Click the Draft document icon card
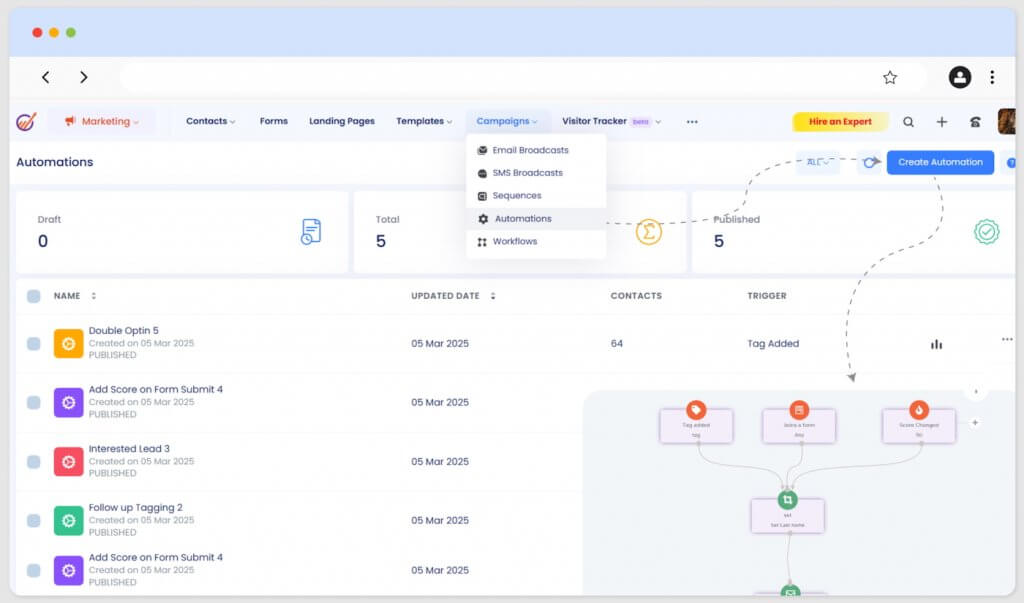This screenshot has height=603, width=1024. coord(311,230)
